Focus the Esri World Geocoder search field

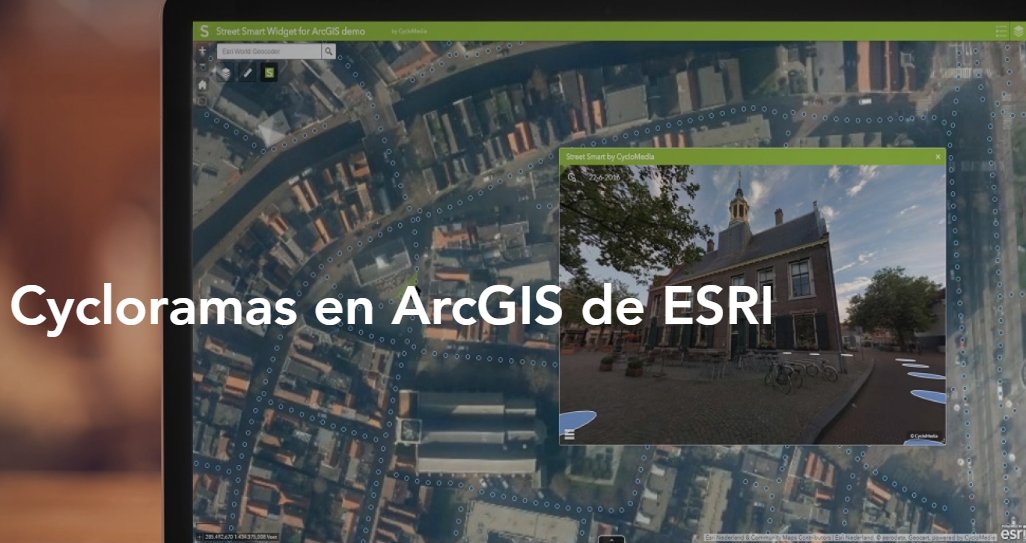pos(269,51)
